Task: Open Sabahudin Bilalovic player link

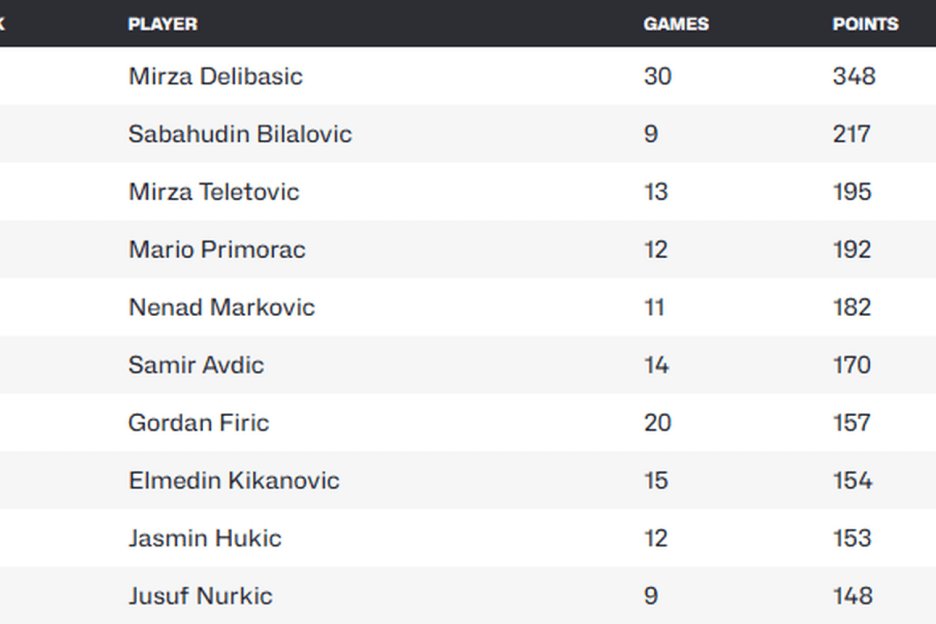Action: 240,134
